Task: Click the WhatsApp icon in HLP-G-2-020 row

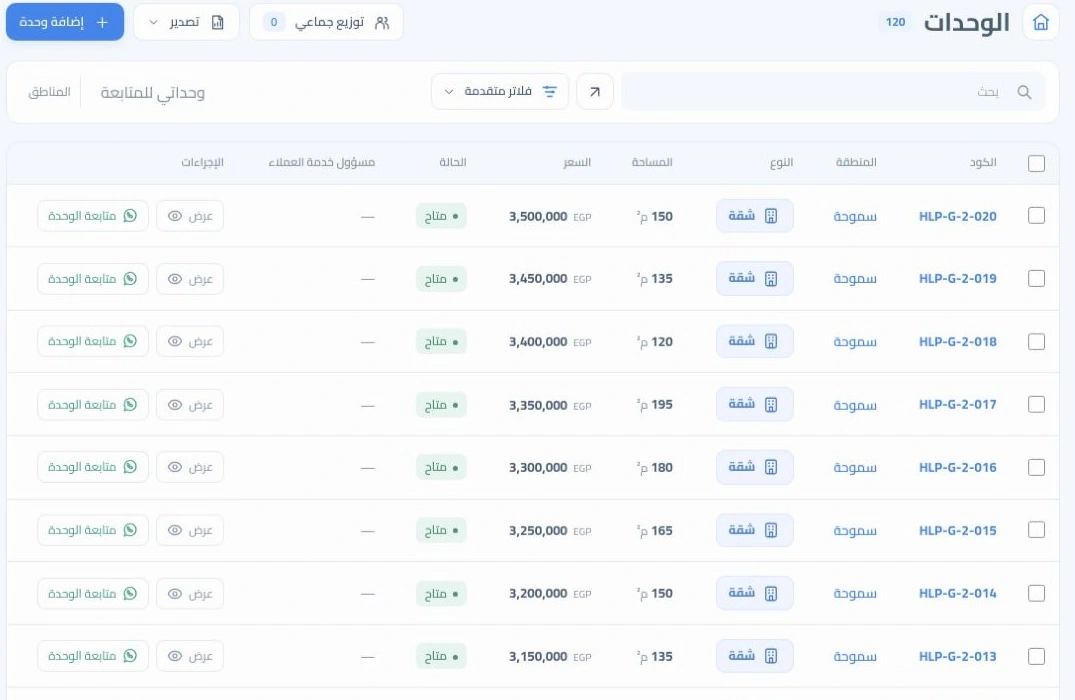Action: pyautogui.click(x=130, y=215)
